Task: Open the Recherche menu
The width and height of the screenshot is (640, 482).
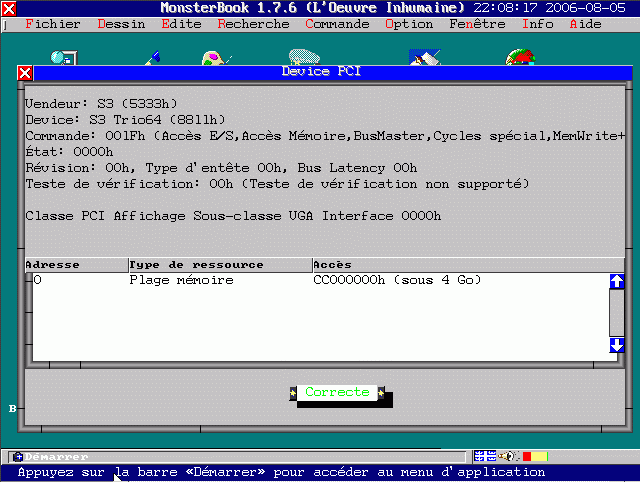Action: tap(253, 24)
